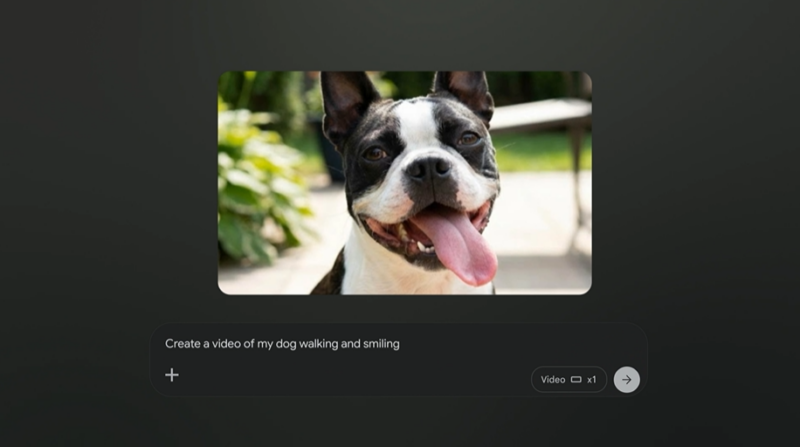800x447 pixels.
Task: Click the plus icon to add media
Action: pos(172,375)
